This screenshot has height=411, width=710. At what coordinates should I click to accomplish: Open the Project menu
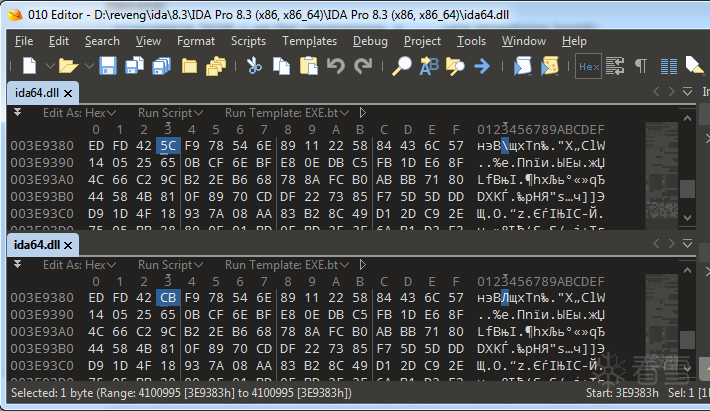422,41
